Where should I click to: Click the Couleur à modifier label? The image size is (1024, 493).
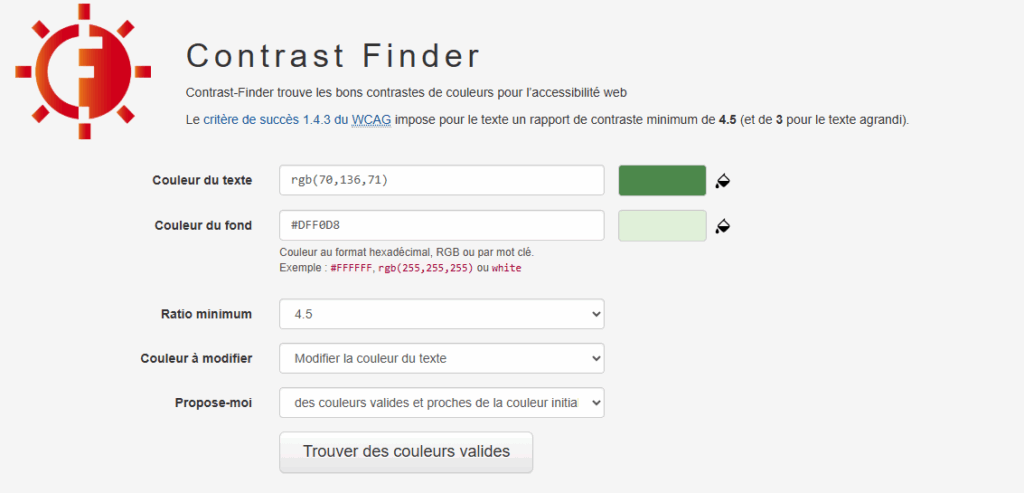196,358
